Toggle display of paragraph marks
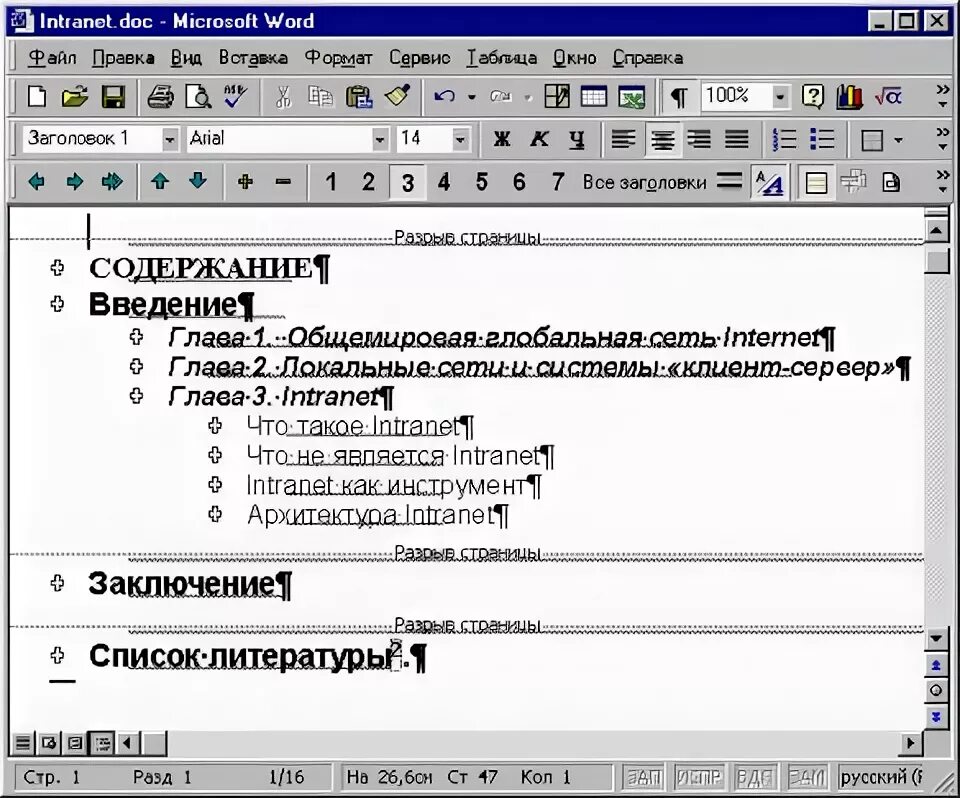Viewport: 960px width, 798px height. click(x=679, y=97)
